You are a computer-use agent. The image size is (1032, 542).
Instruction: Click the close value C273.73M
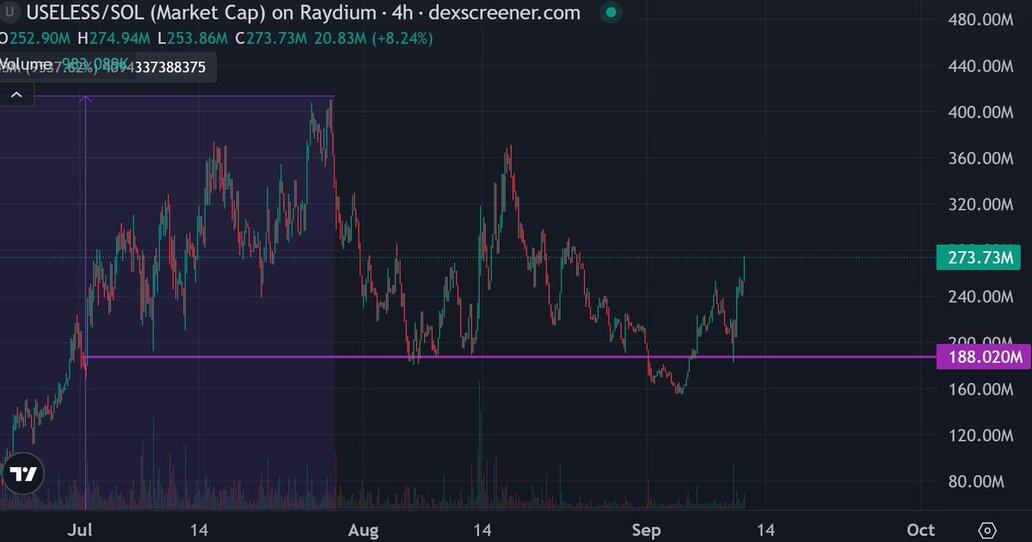[x=271, y=39]
